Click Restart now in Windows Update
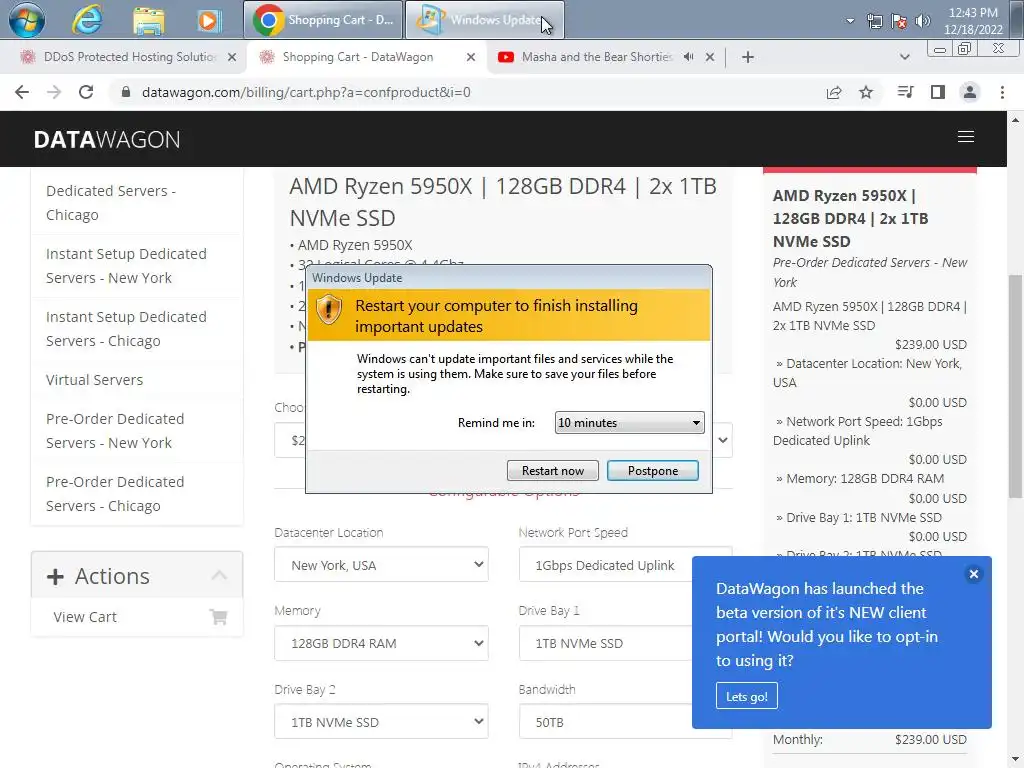This screenshot has width=1024, height=768. click(x=552, y=471)
